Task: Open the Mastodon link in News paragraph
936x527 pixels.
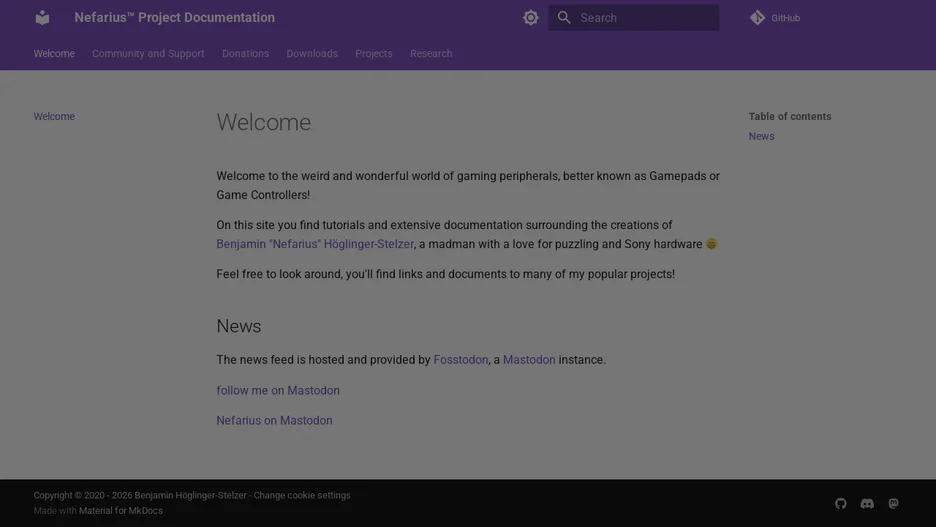Action: pyautogui.click(x=529, y=360)
